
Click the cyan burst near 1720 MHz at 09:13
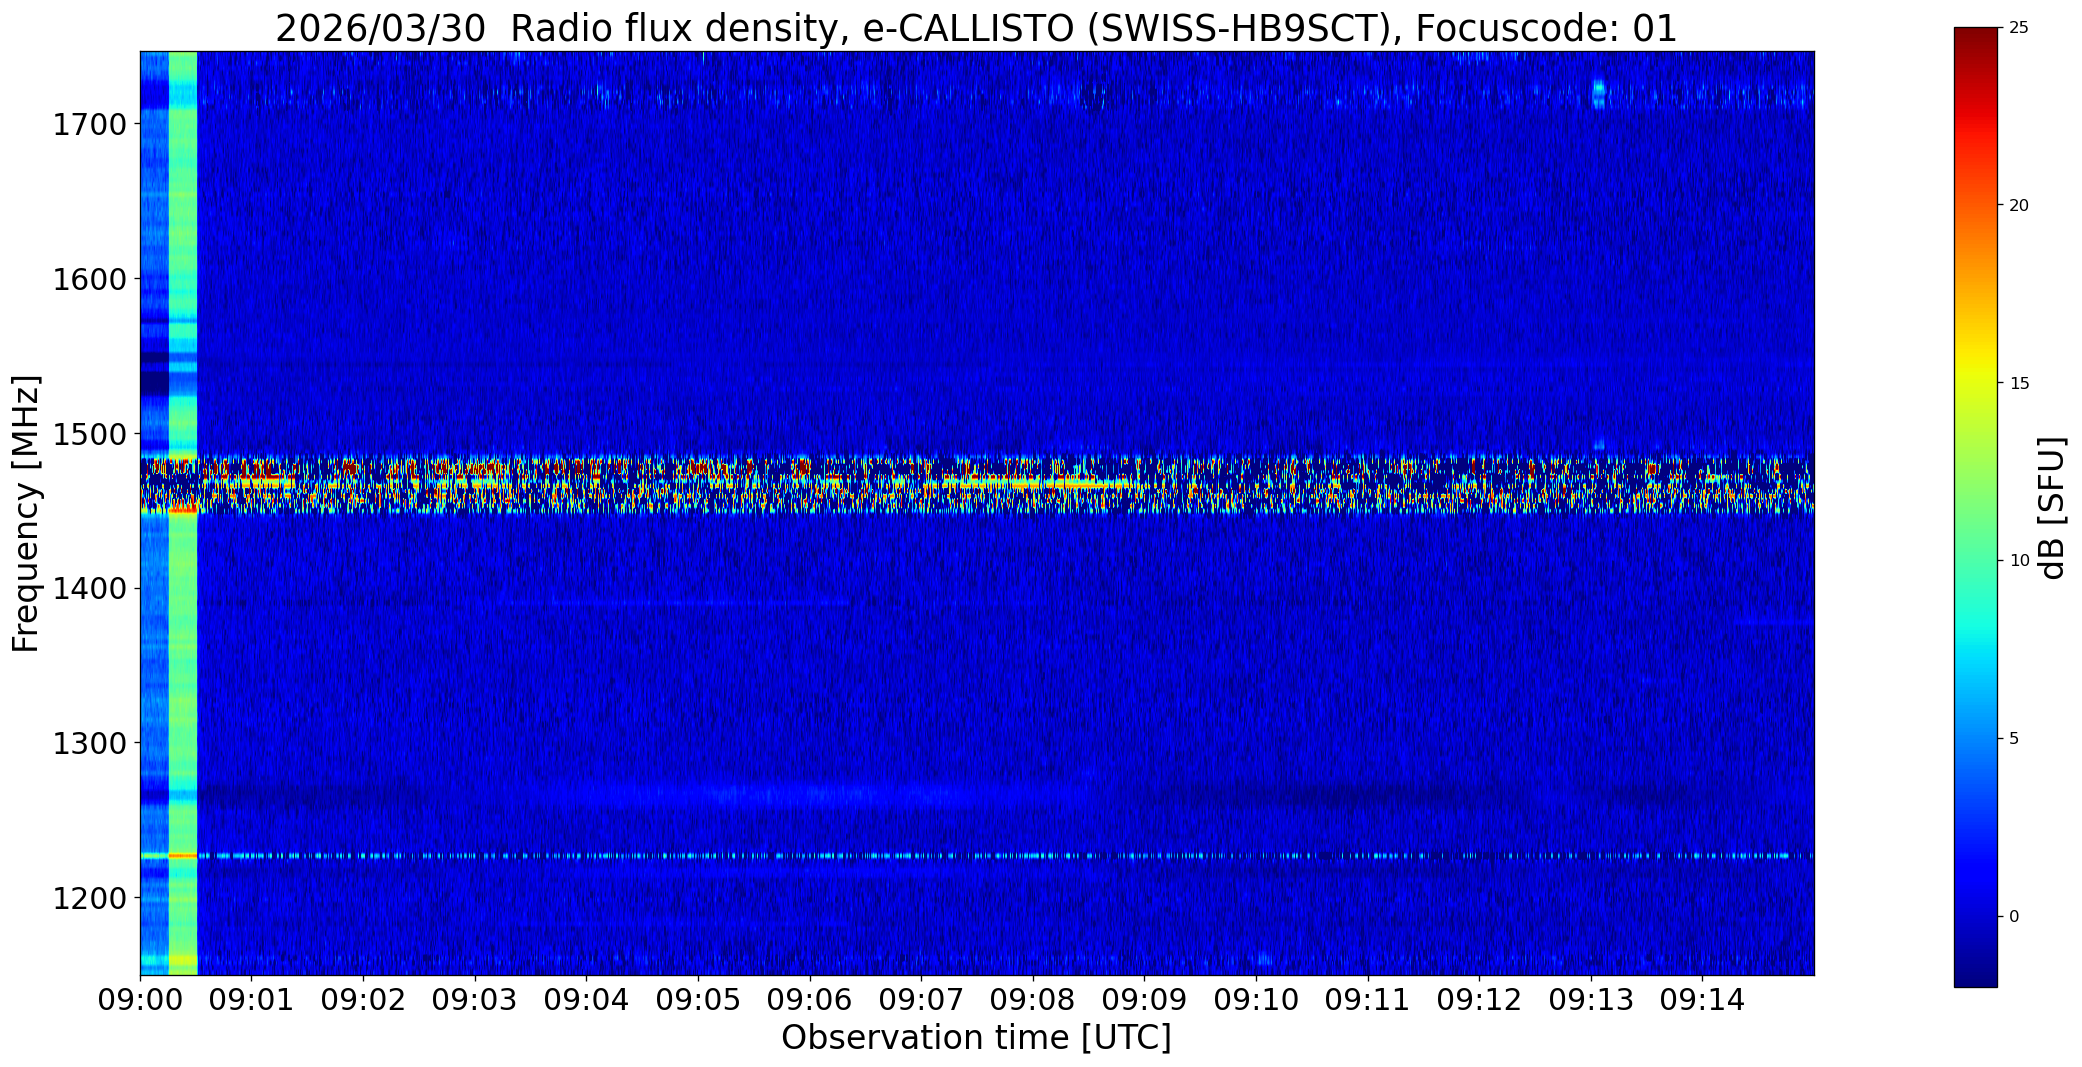(x=1598, y=92)
